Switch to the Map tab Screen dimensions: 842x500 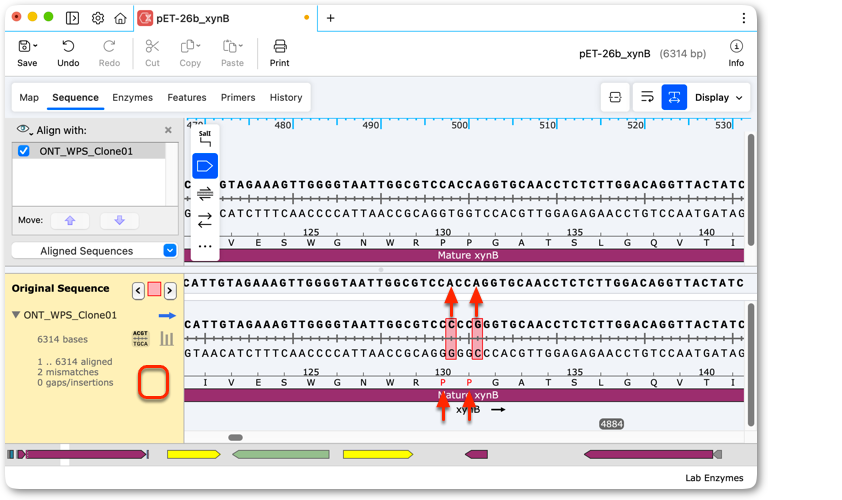tap(29, 97)
